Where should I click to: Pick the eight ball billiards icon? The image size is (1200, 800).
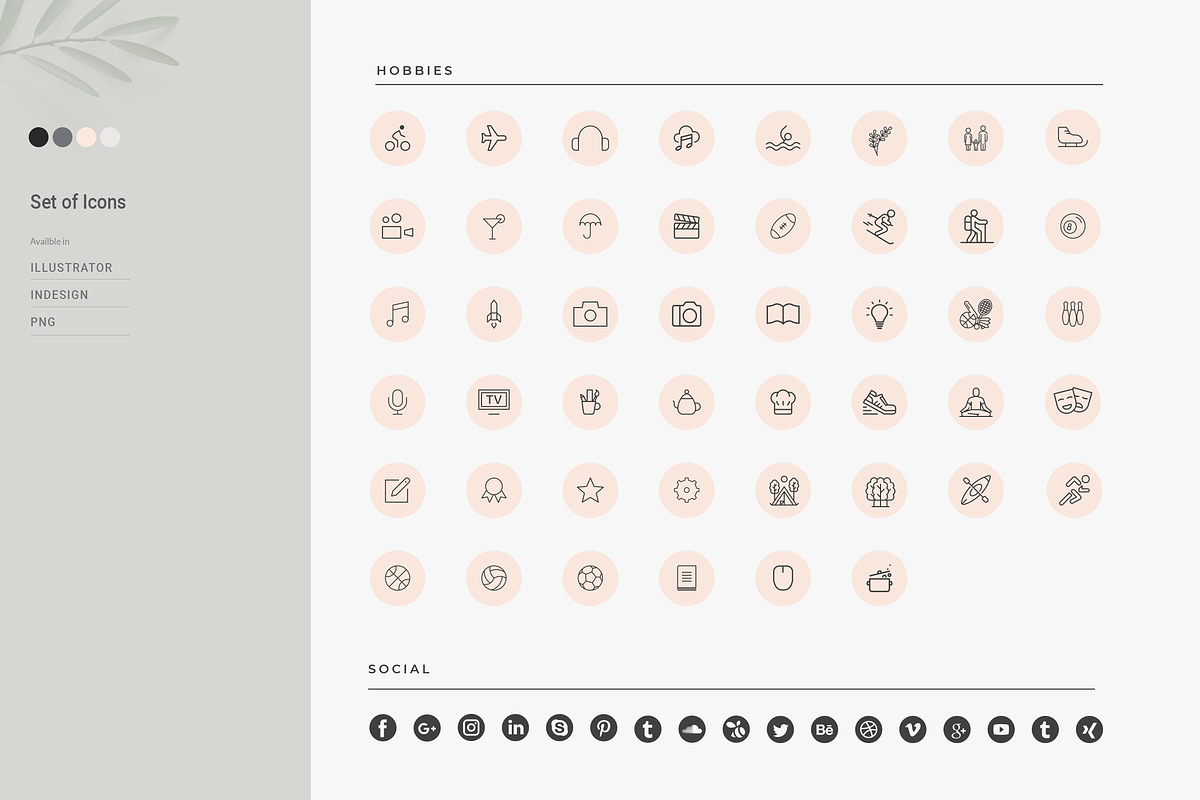pos(1073,226)
